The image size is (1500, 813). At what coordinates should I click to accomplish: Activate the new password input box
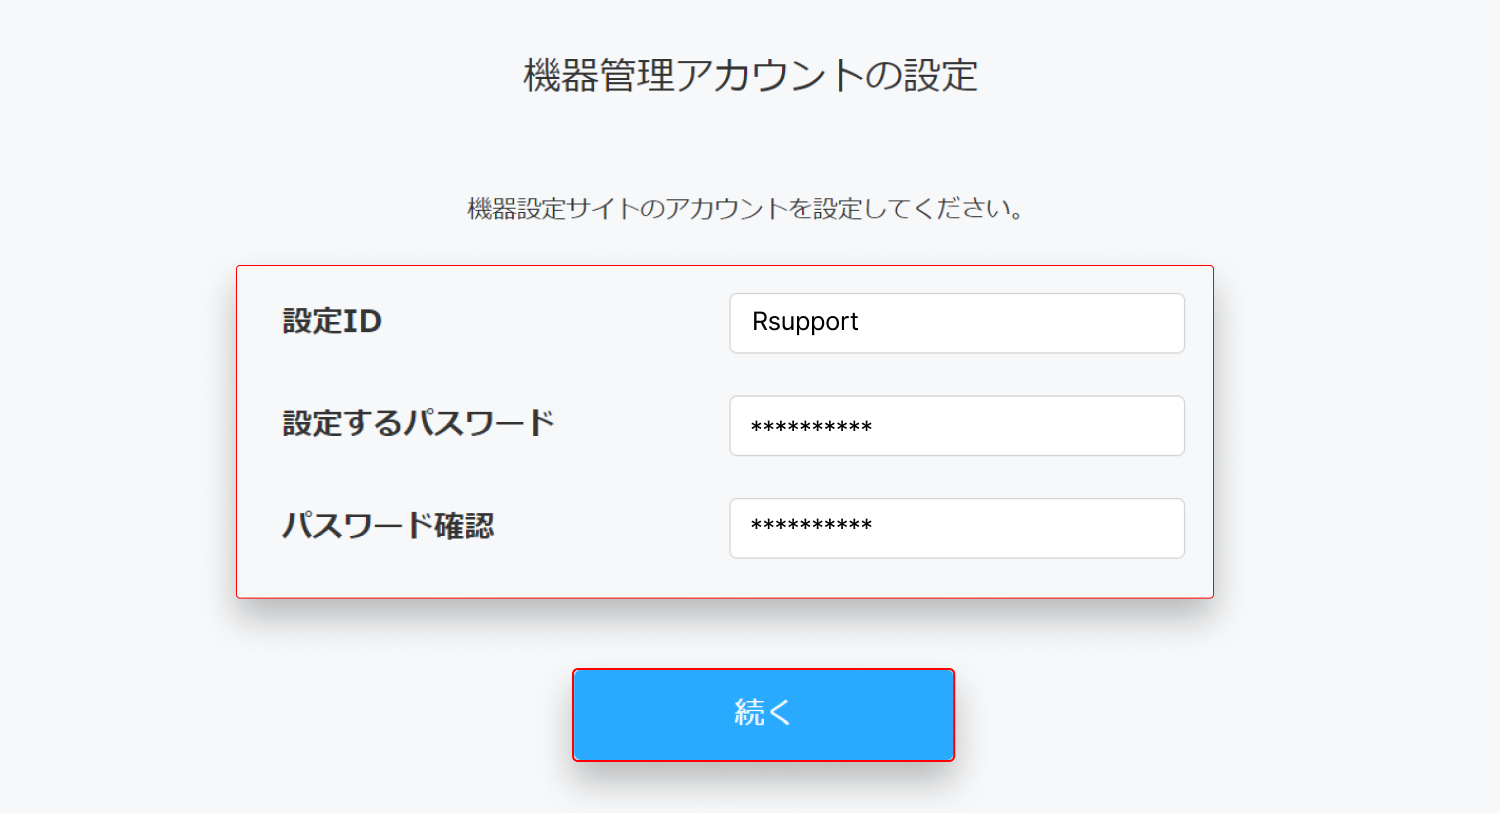[x=955, y=425]
